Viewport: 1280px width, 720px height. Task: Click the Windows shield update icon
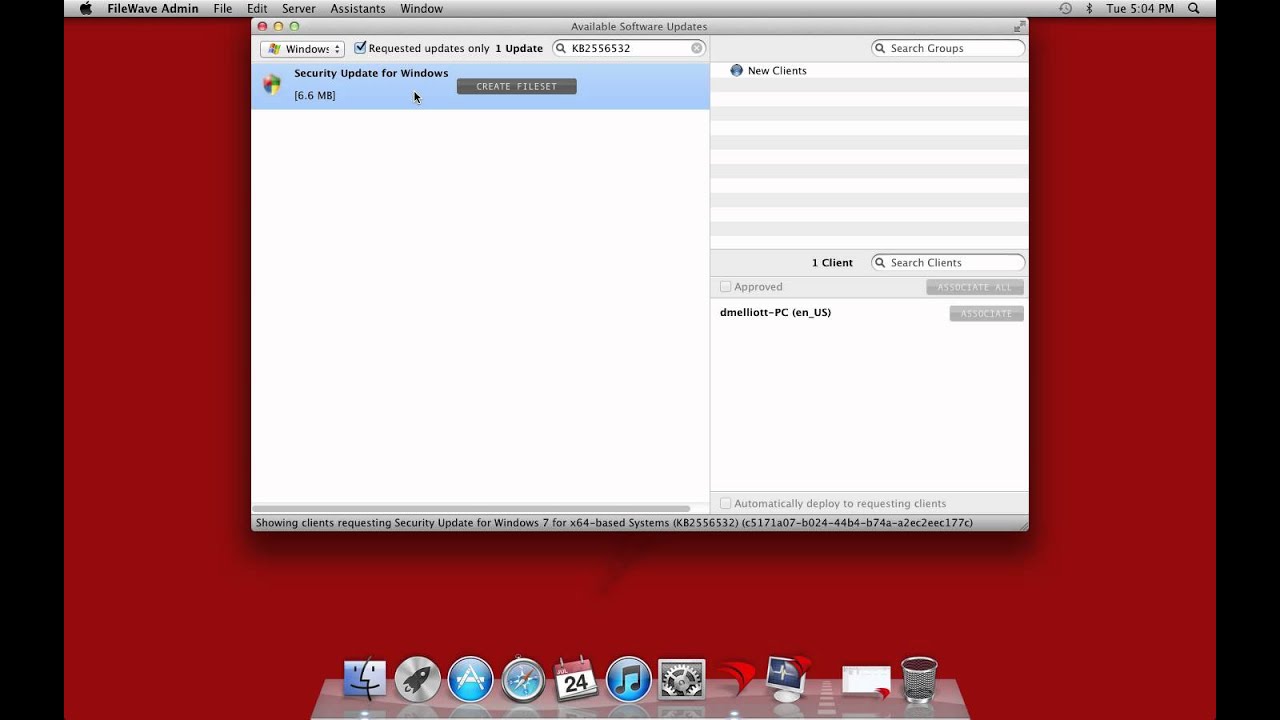point(272,85)
